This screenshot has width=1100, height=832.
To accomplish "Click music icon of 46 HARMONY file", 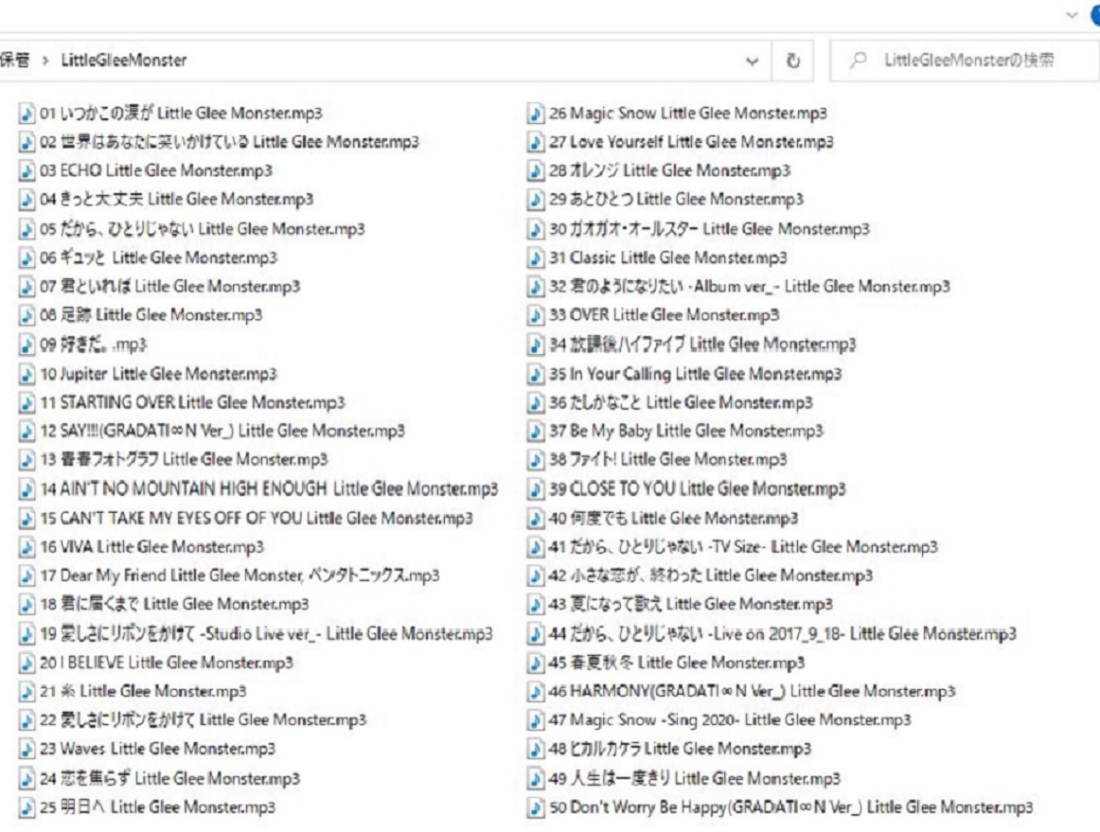I will click(535, 692).
